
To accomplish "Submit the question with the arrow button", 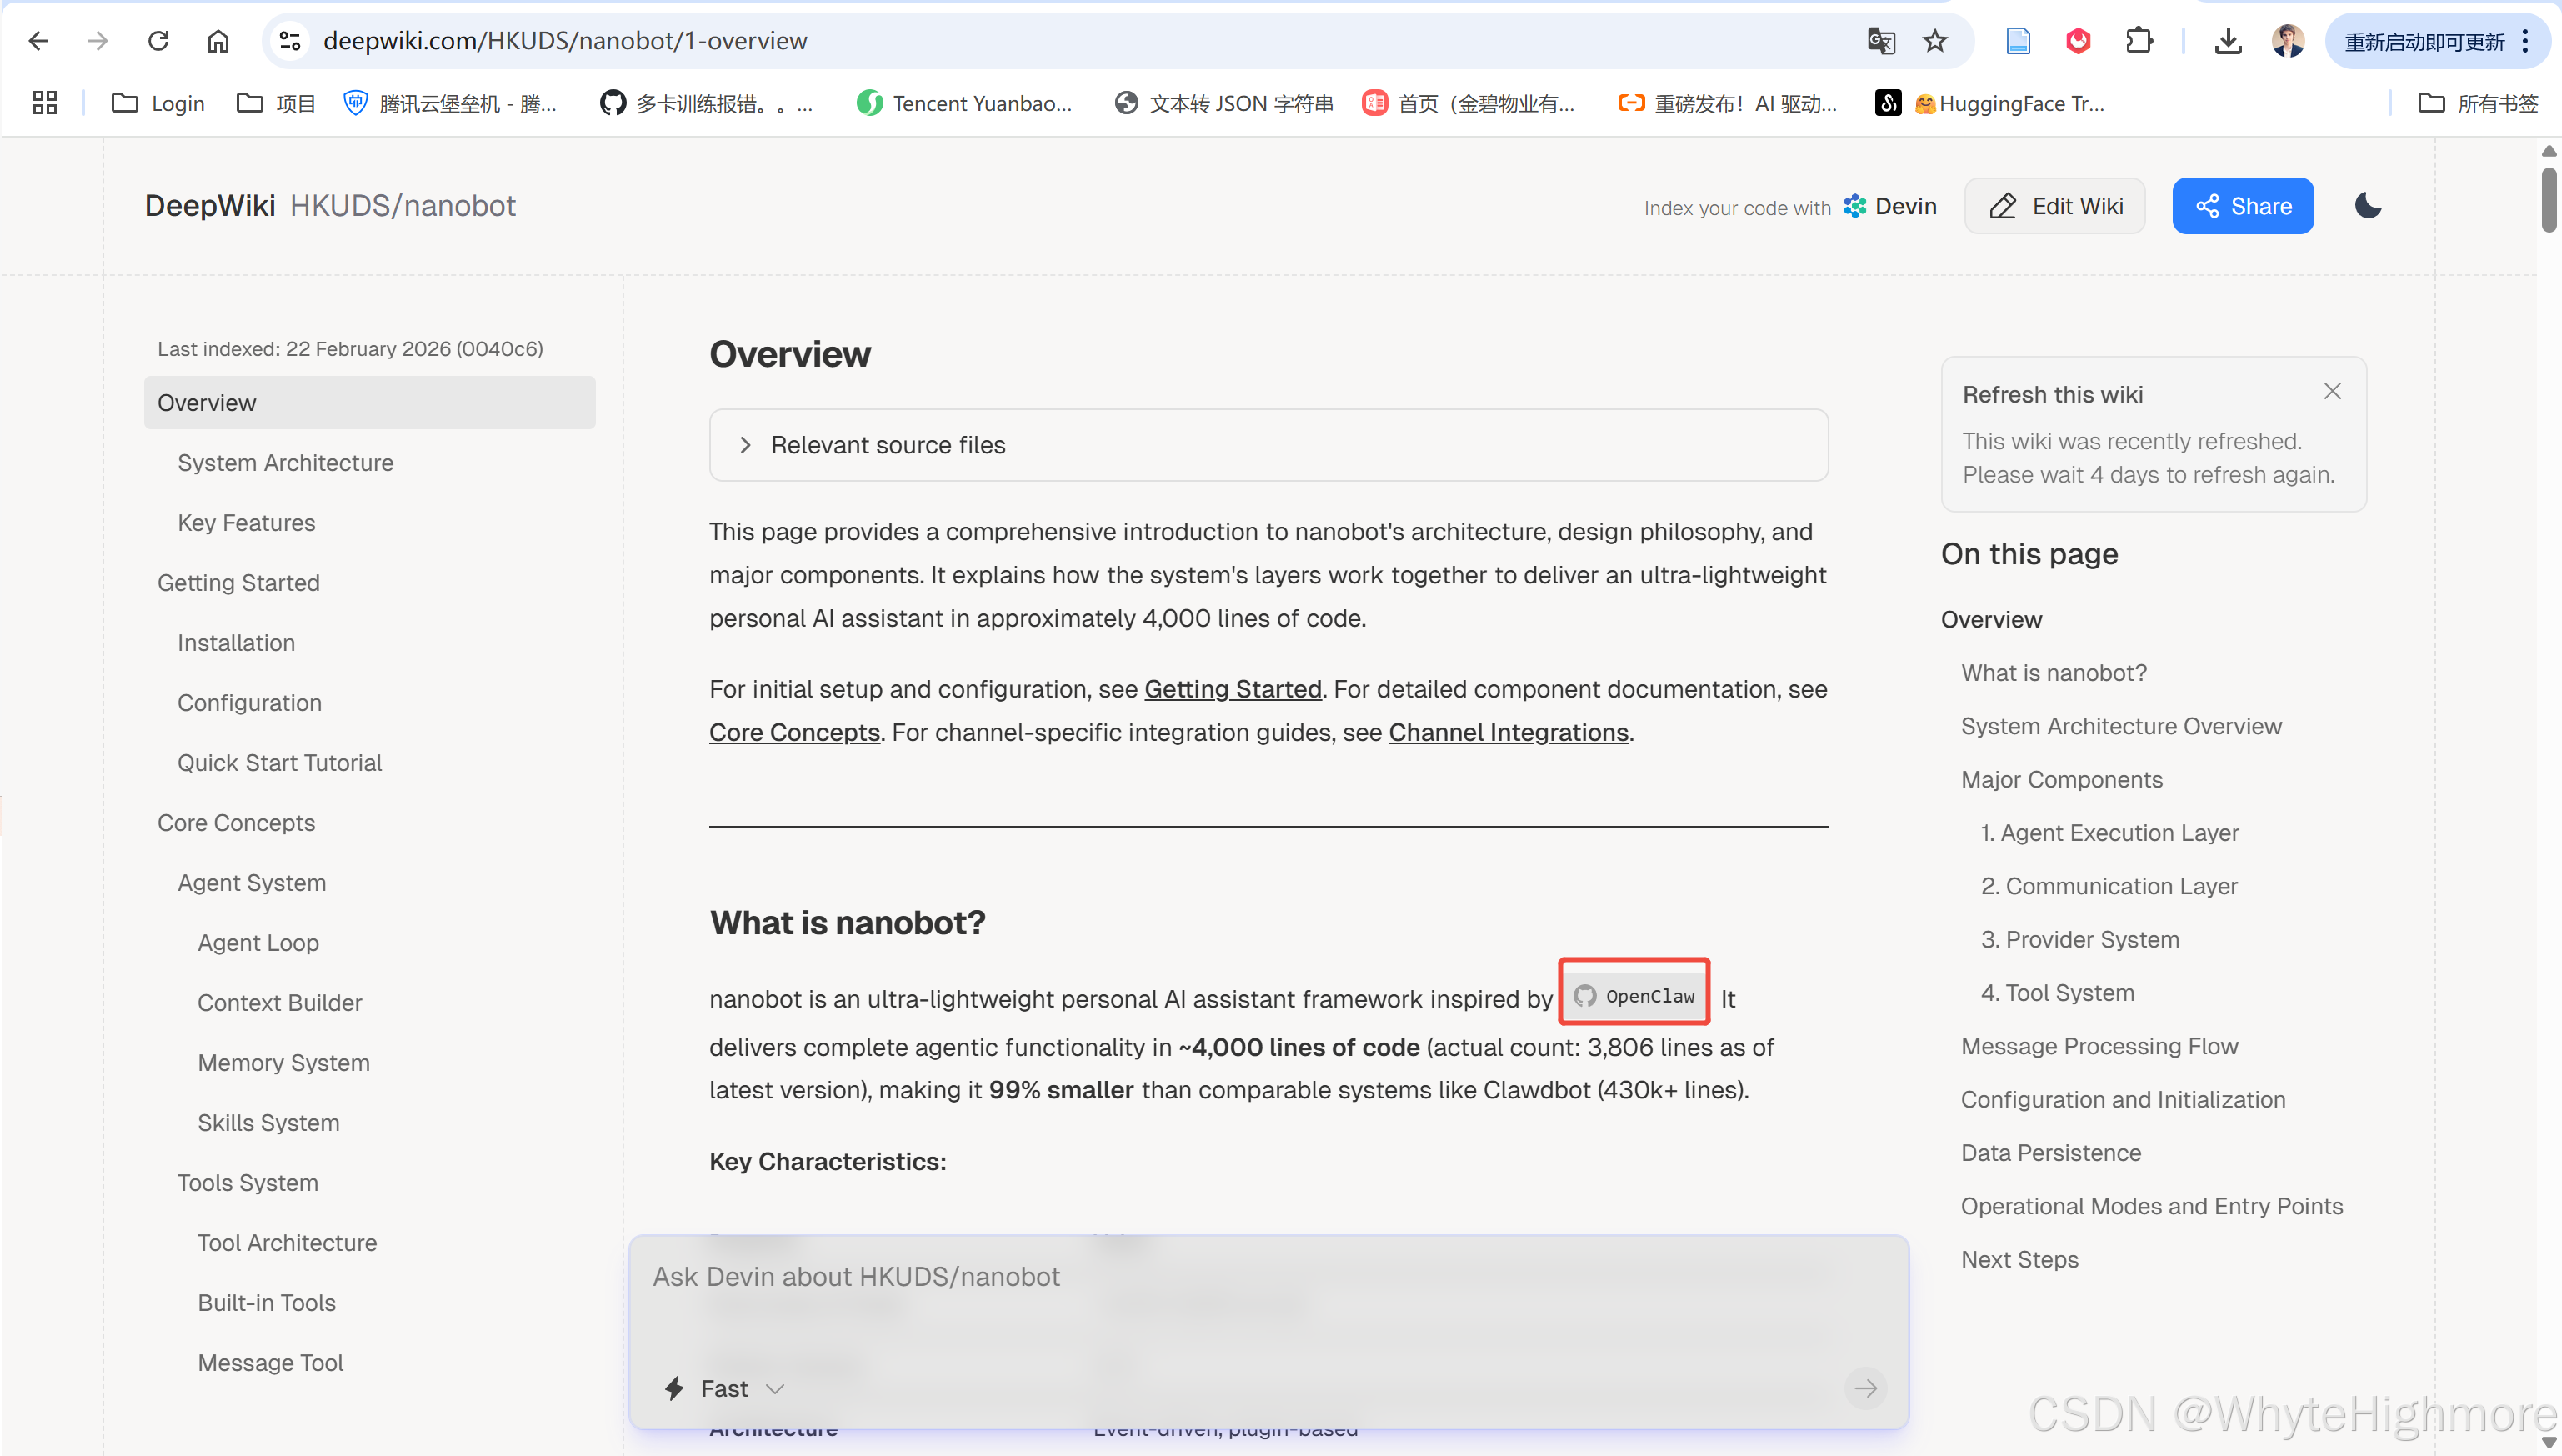I will point(1866,1389).
